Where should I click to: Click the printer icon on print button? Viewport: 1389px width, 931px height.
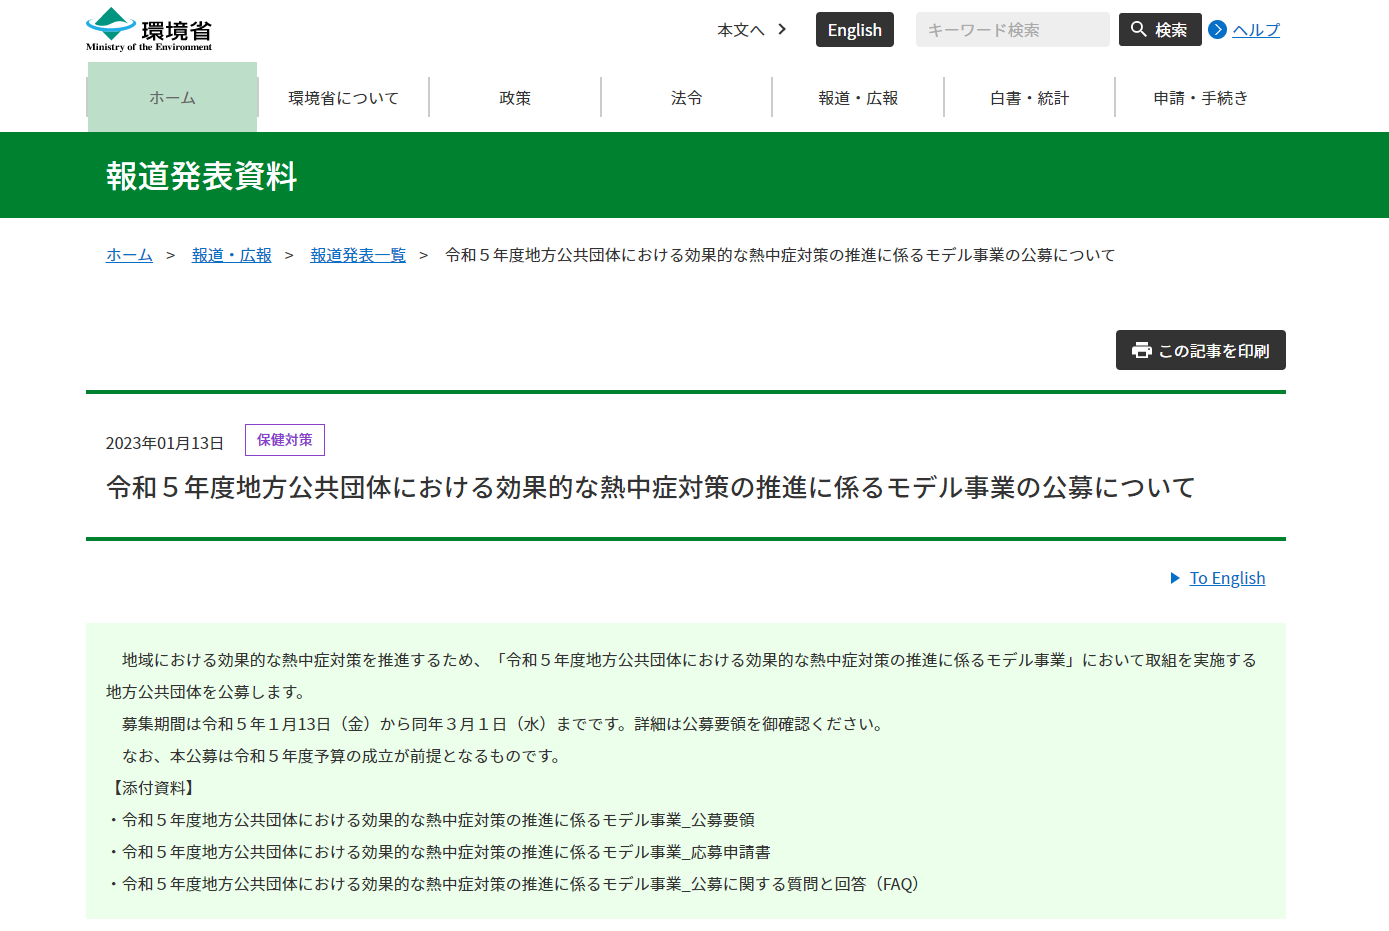(x=1141, y=350)
